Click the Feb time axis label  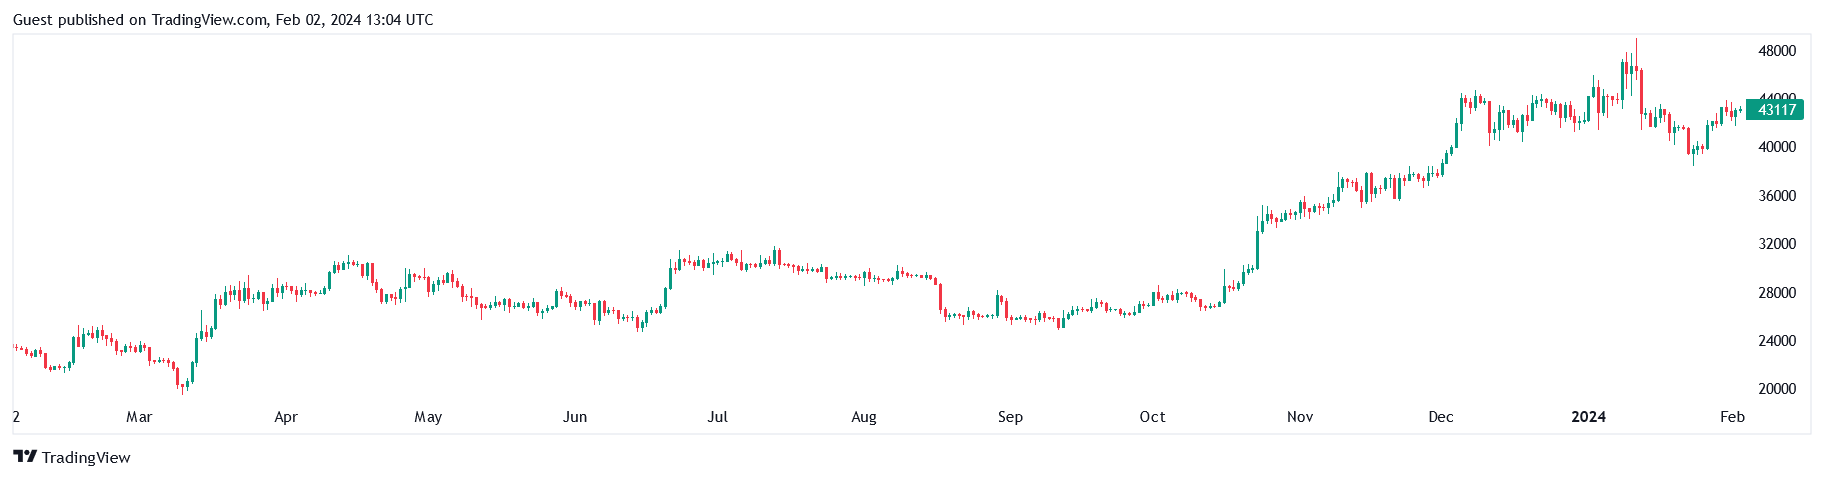tap(1732, 417)
